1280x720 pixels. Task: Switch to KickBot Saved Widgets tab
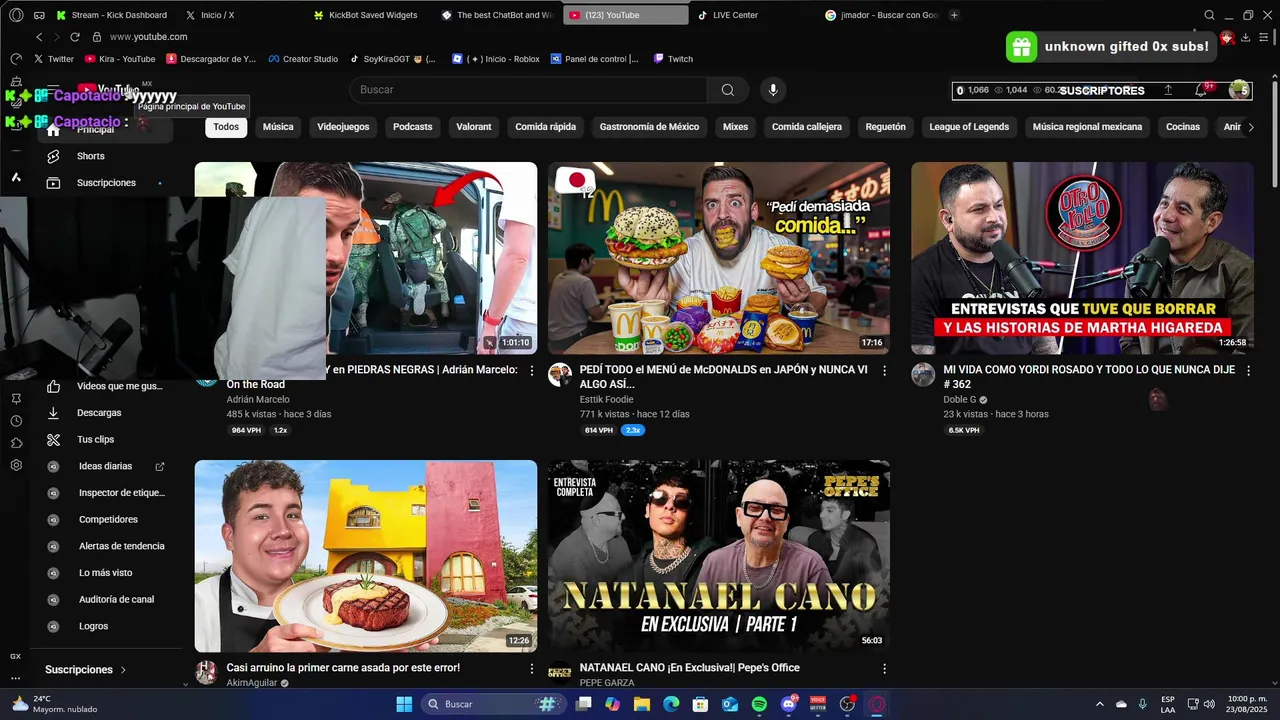click(x=373, y=15)
